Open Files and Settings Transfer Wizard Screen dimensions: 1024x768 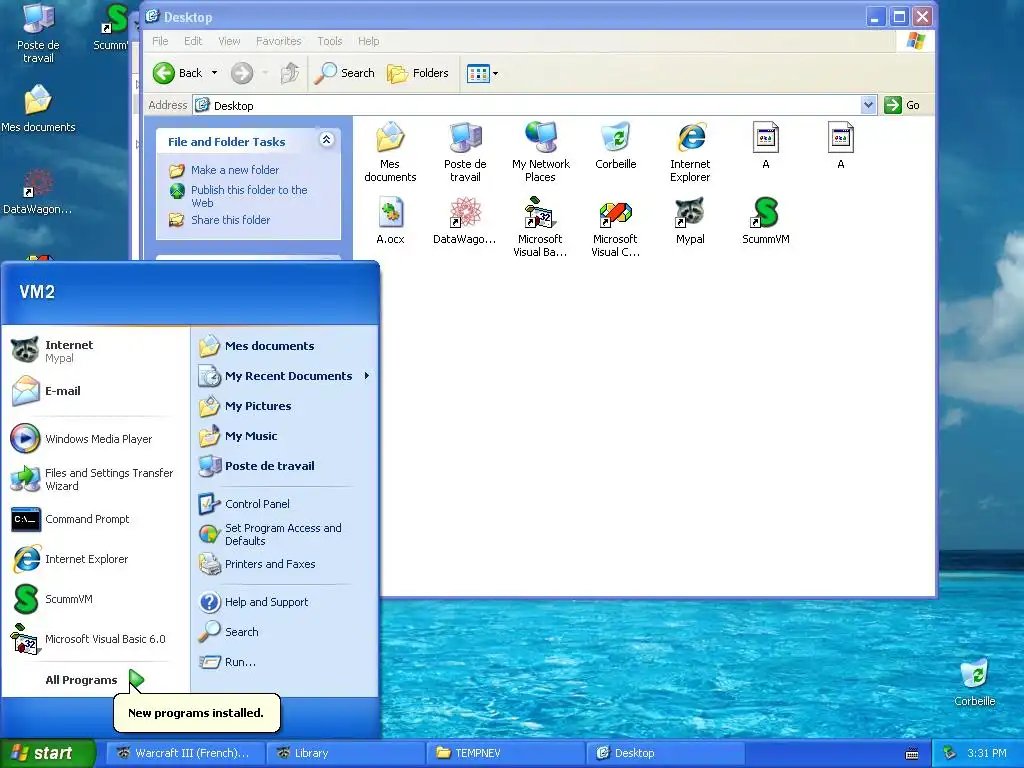pyautogui.click(x=95, y=479)
